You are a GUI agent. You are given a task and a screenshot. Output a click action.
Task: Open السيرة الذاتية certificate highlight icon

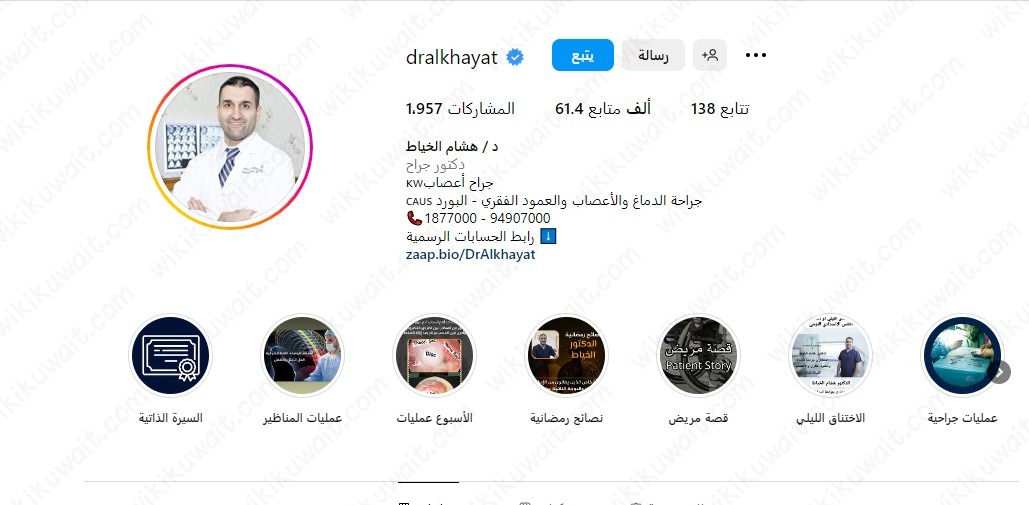point(171,355)
